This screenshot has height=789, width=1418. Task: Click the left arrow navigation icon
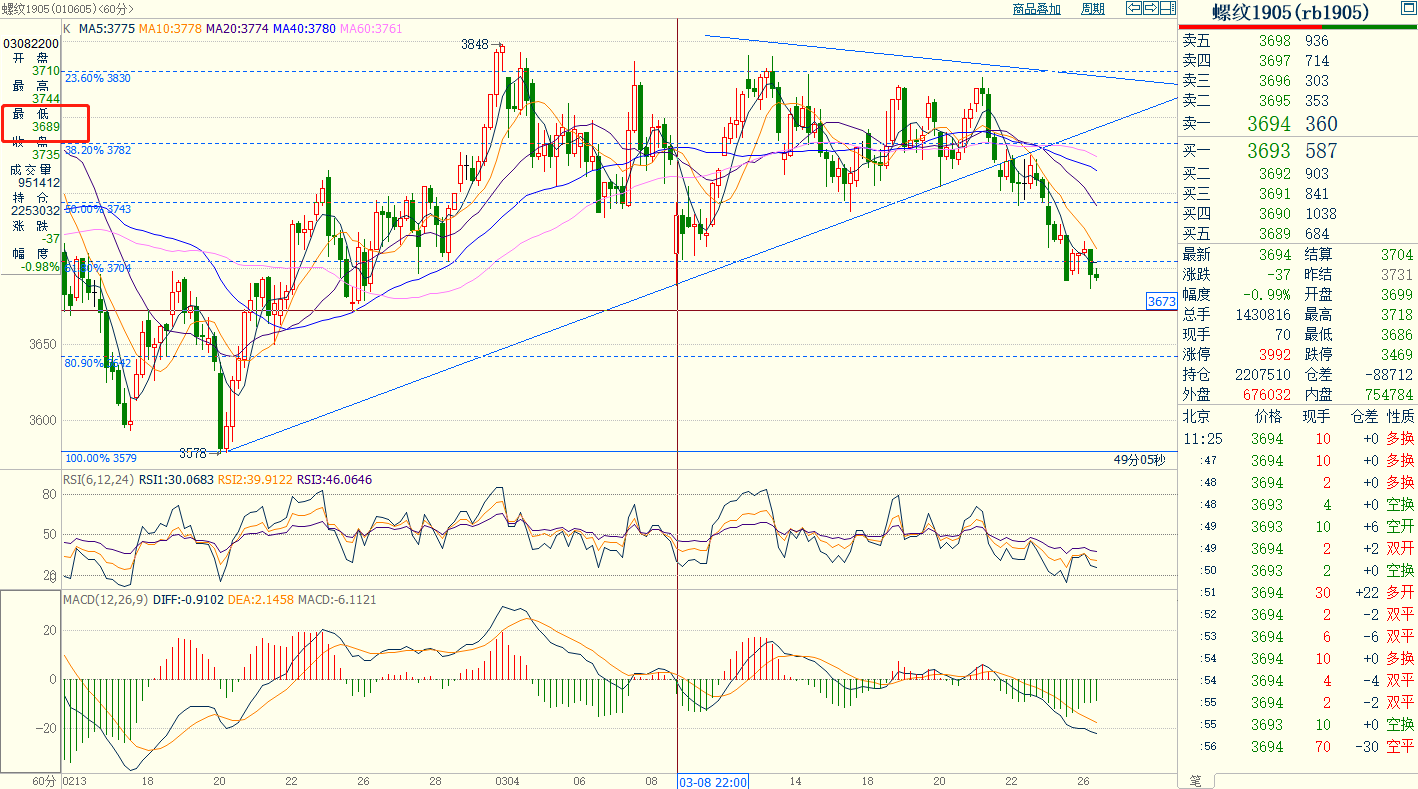pyautogui.click(x=1133, y=9)
